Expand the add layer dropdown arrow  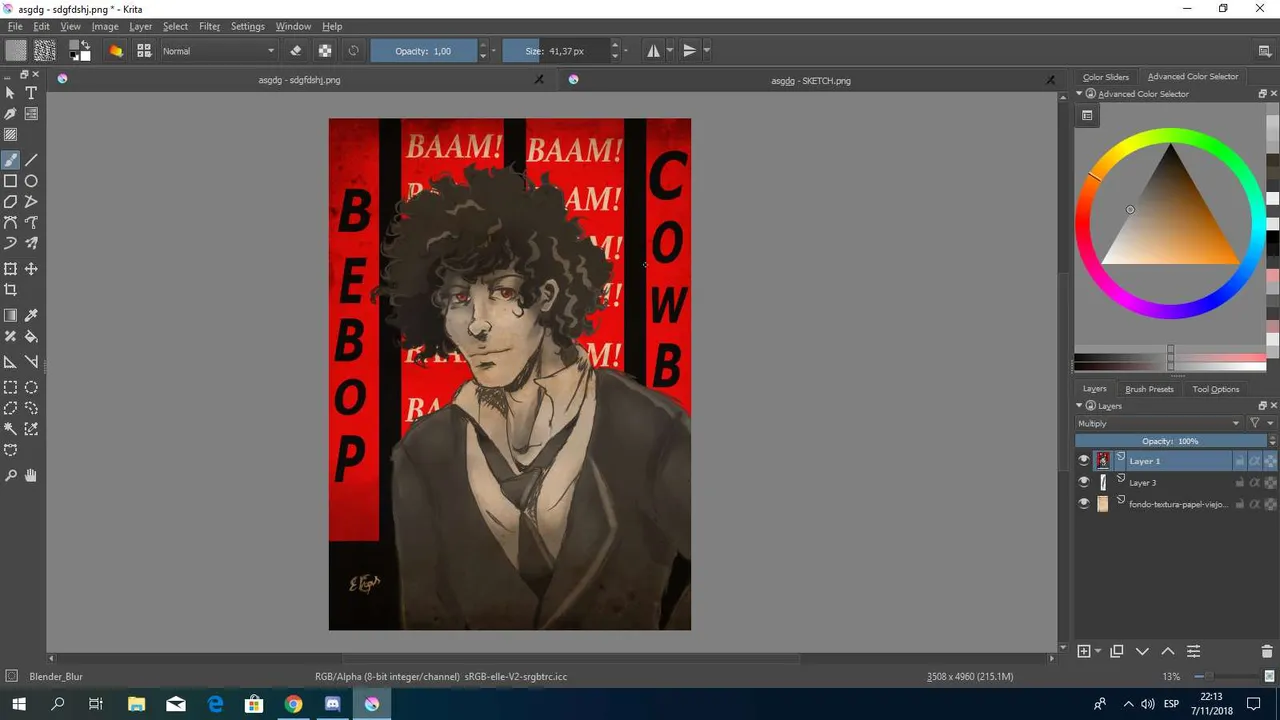click(x=1098, y=651)
